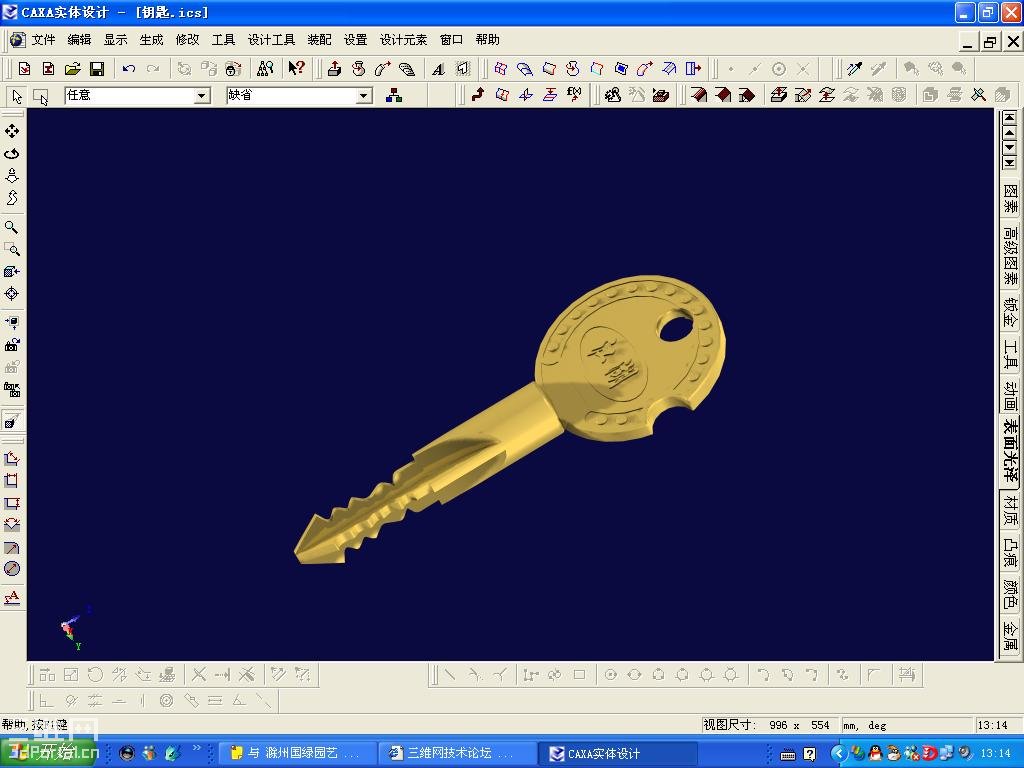
Task: Open the 显示 menu
Action: [x=116, y=40]
